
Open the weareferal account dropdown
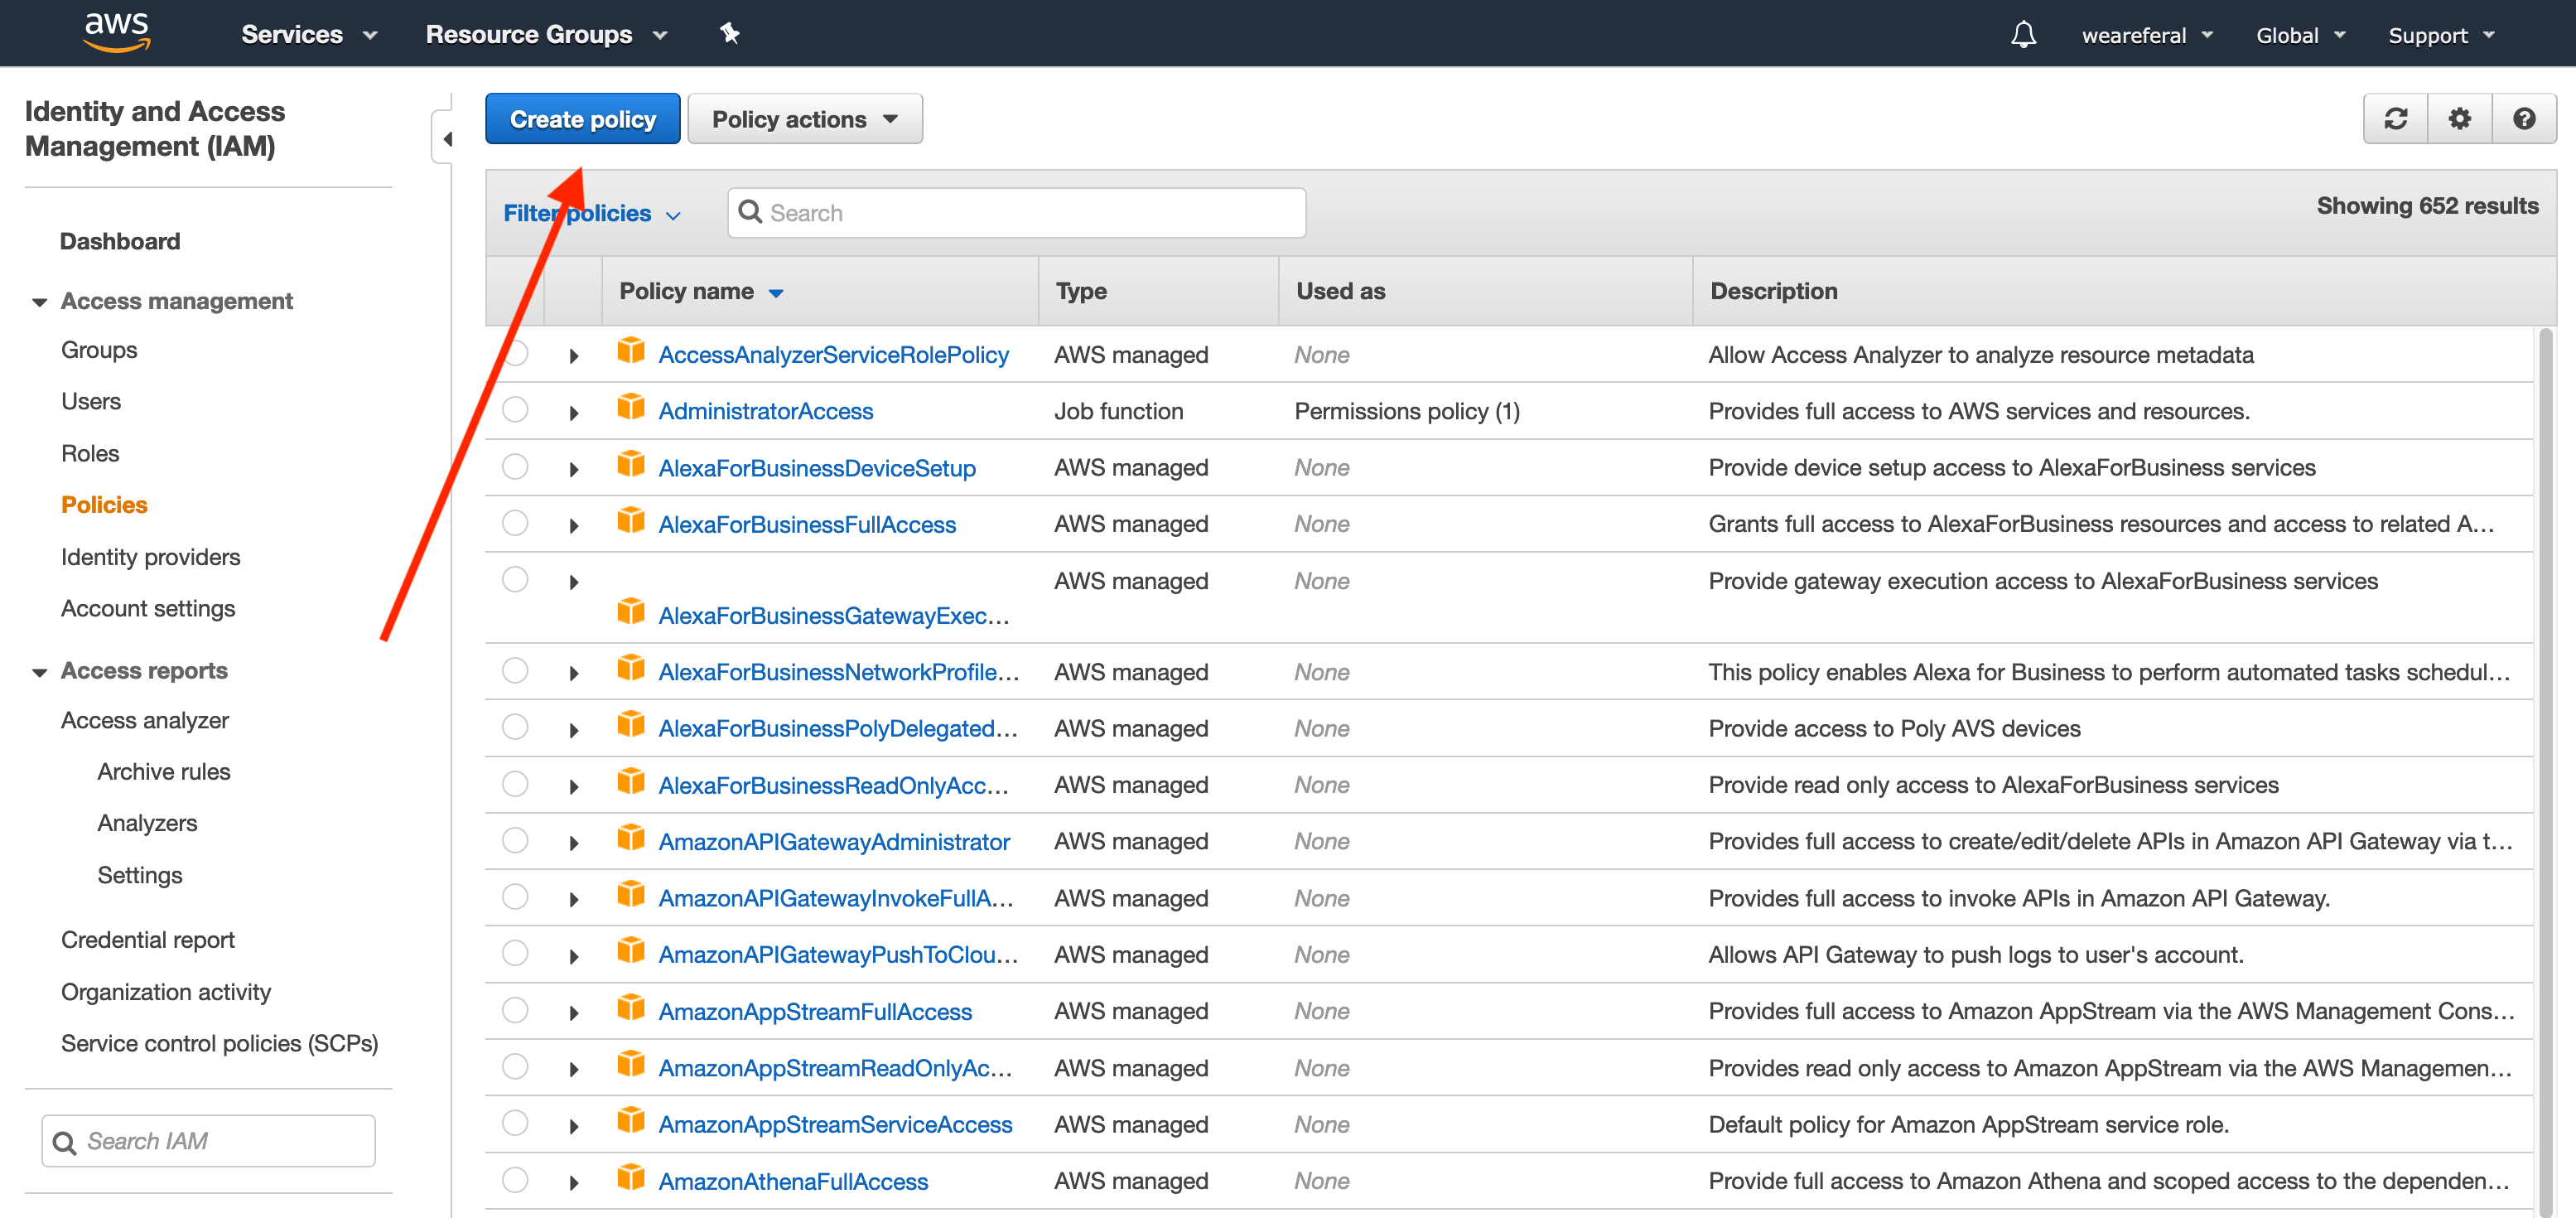(2146, 35)
